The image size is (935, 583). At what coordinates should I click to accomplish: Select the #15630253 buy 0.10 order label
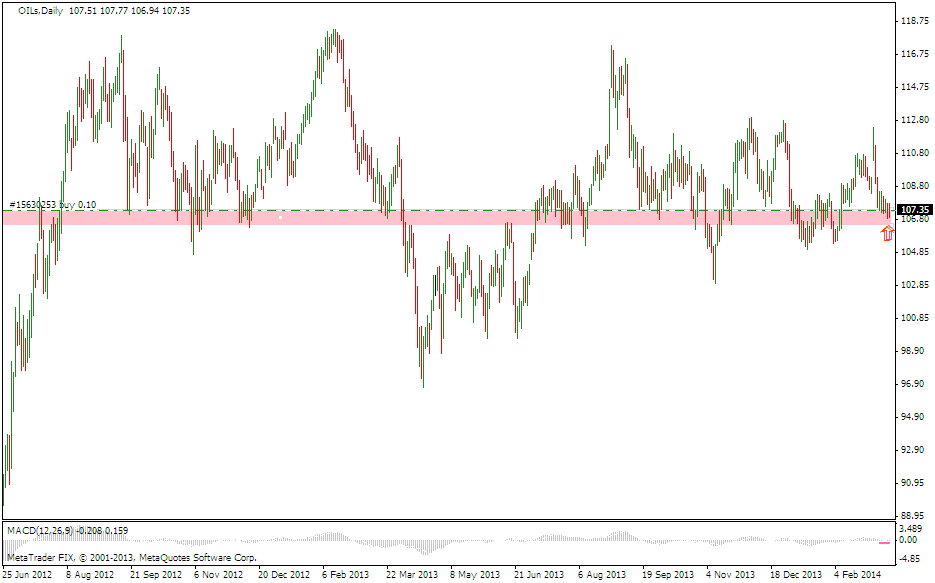tap(52, 205)
